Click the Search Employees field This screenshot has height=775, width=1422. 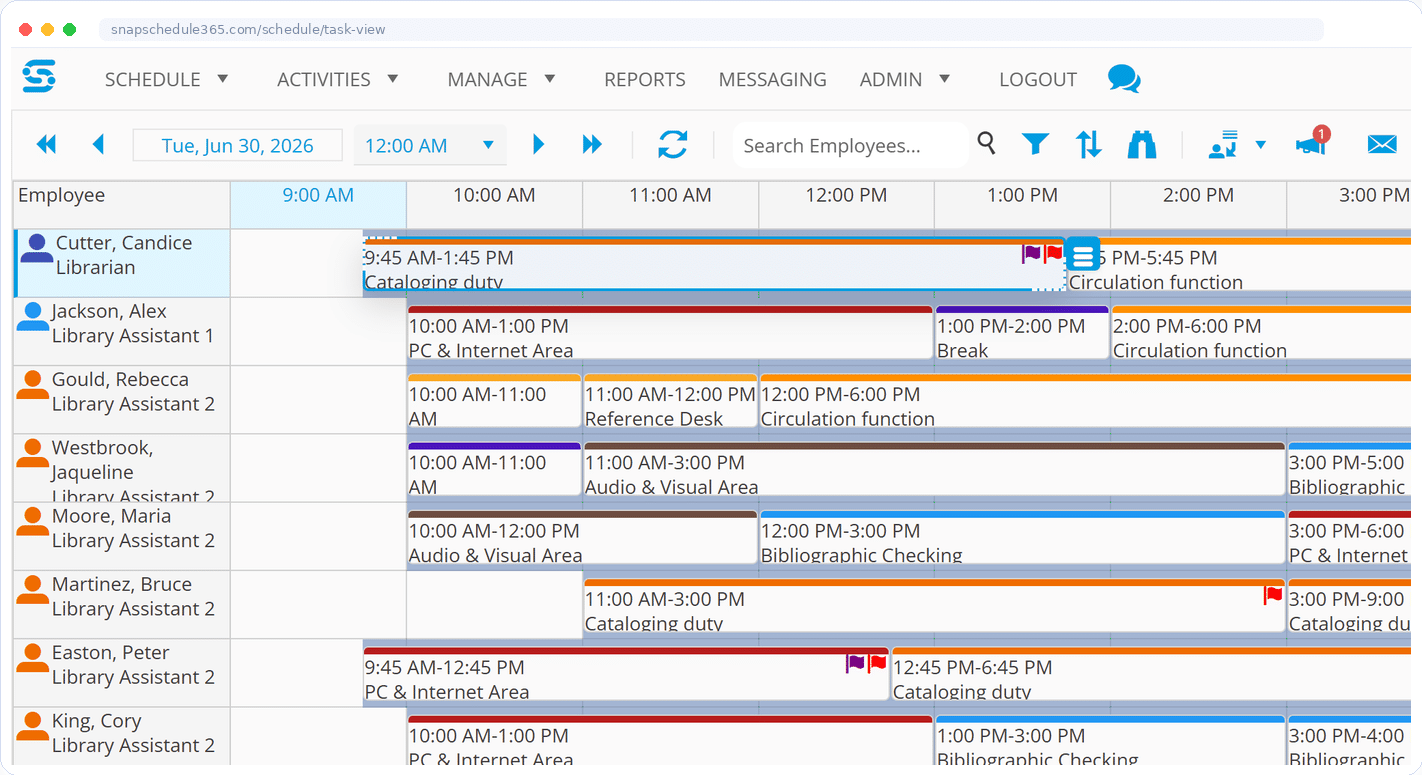coord(850,145)
